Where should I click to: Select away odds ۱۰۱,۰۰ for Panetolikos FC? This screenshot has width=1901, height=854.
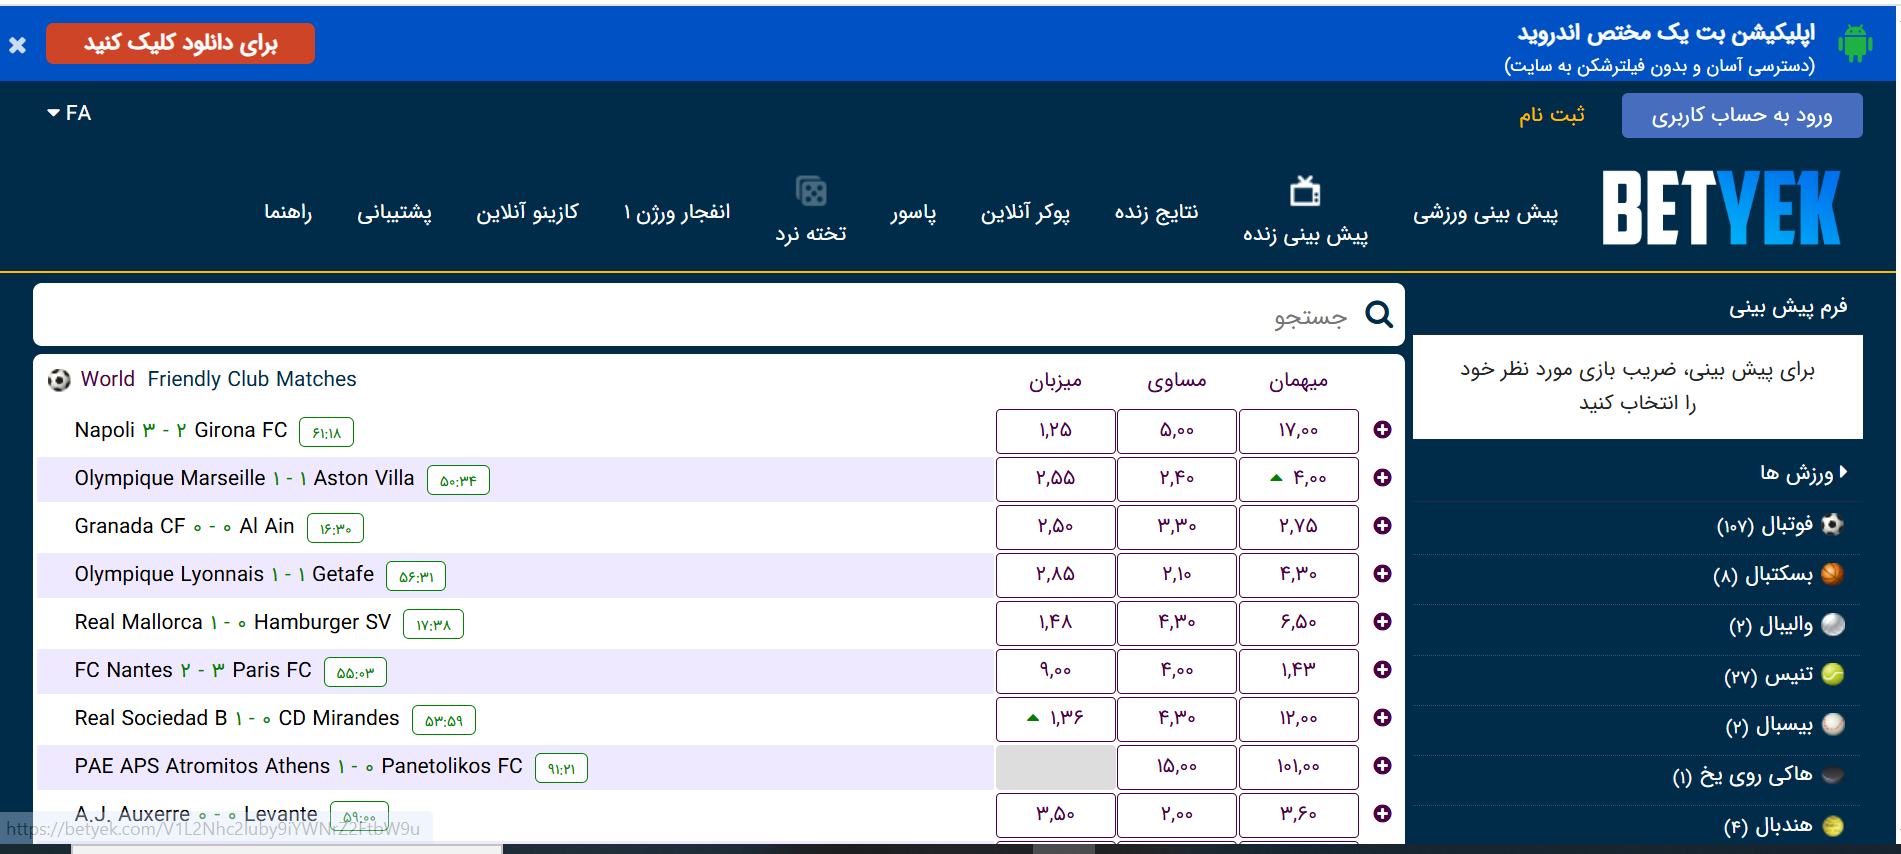tap(1298, 767)
